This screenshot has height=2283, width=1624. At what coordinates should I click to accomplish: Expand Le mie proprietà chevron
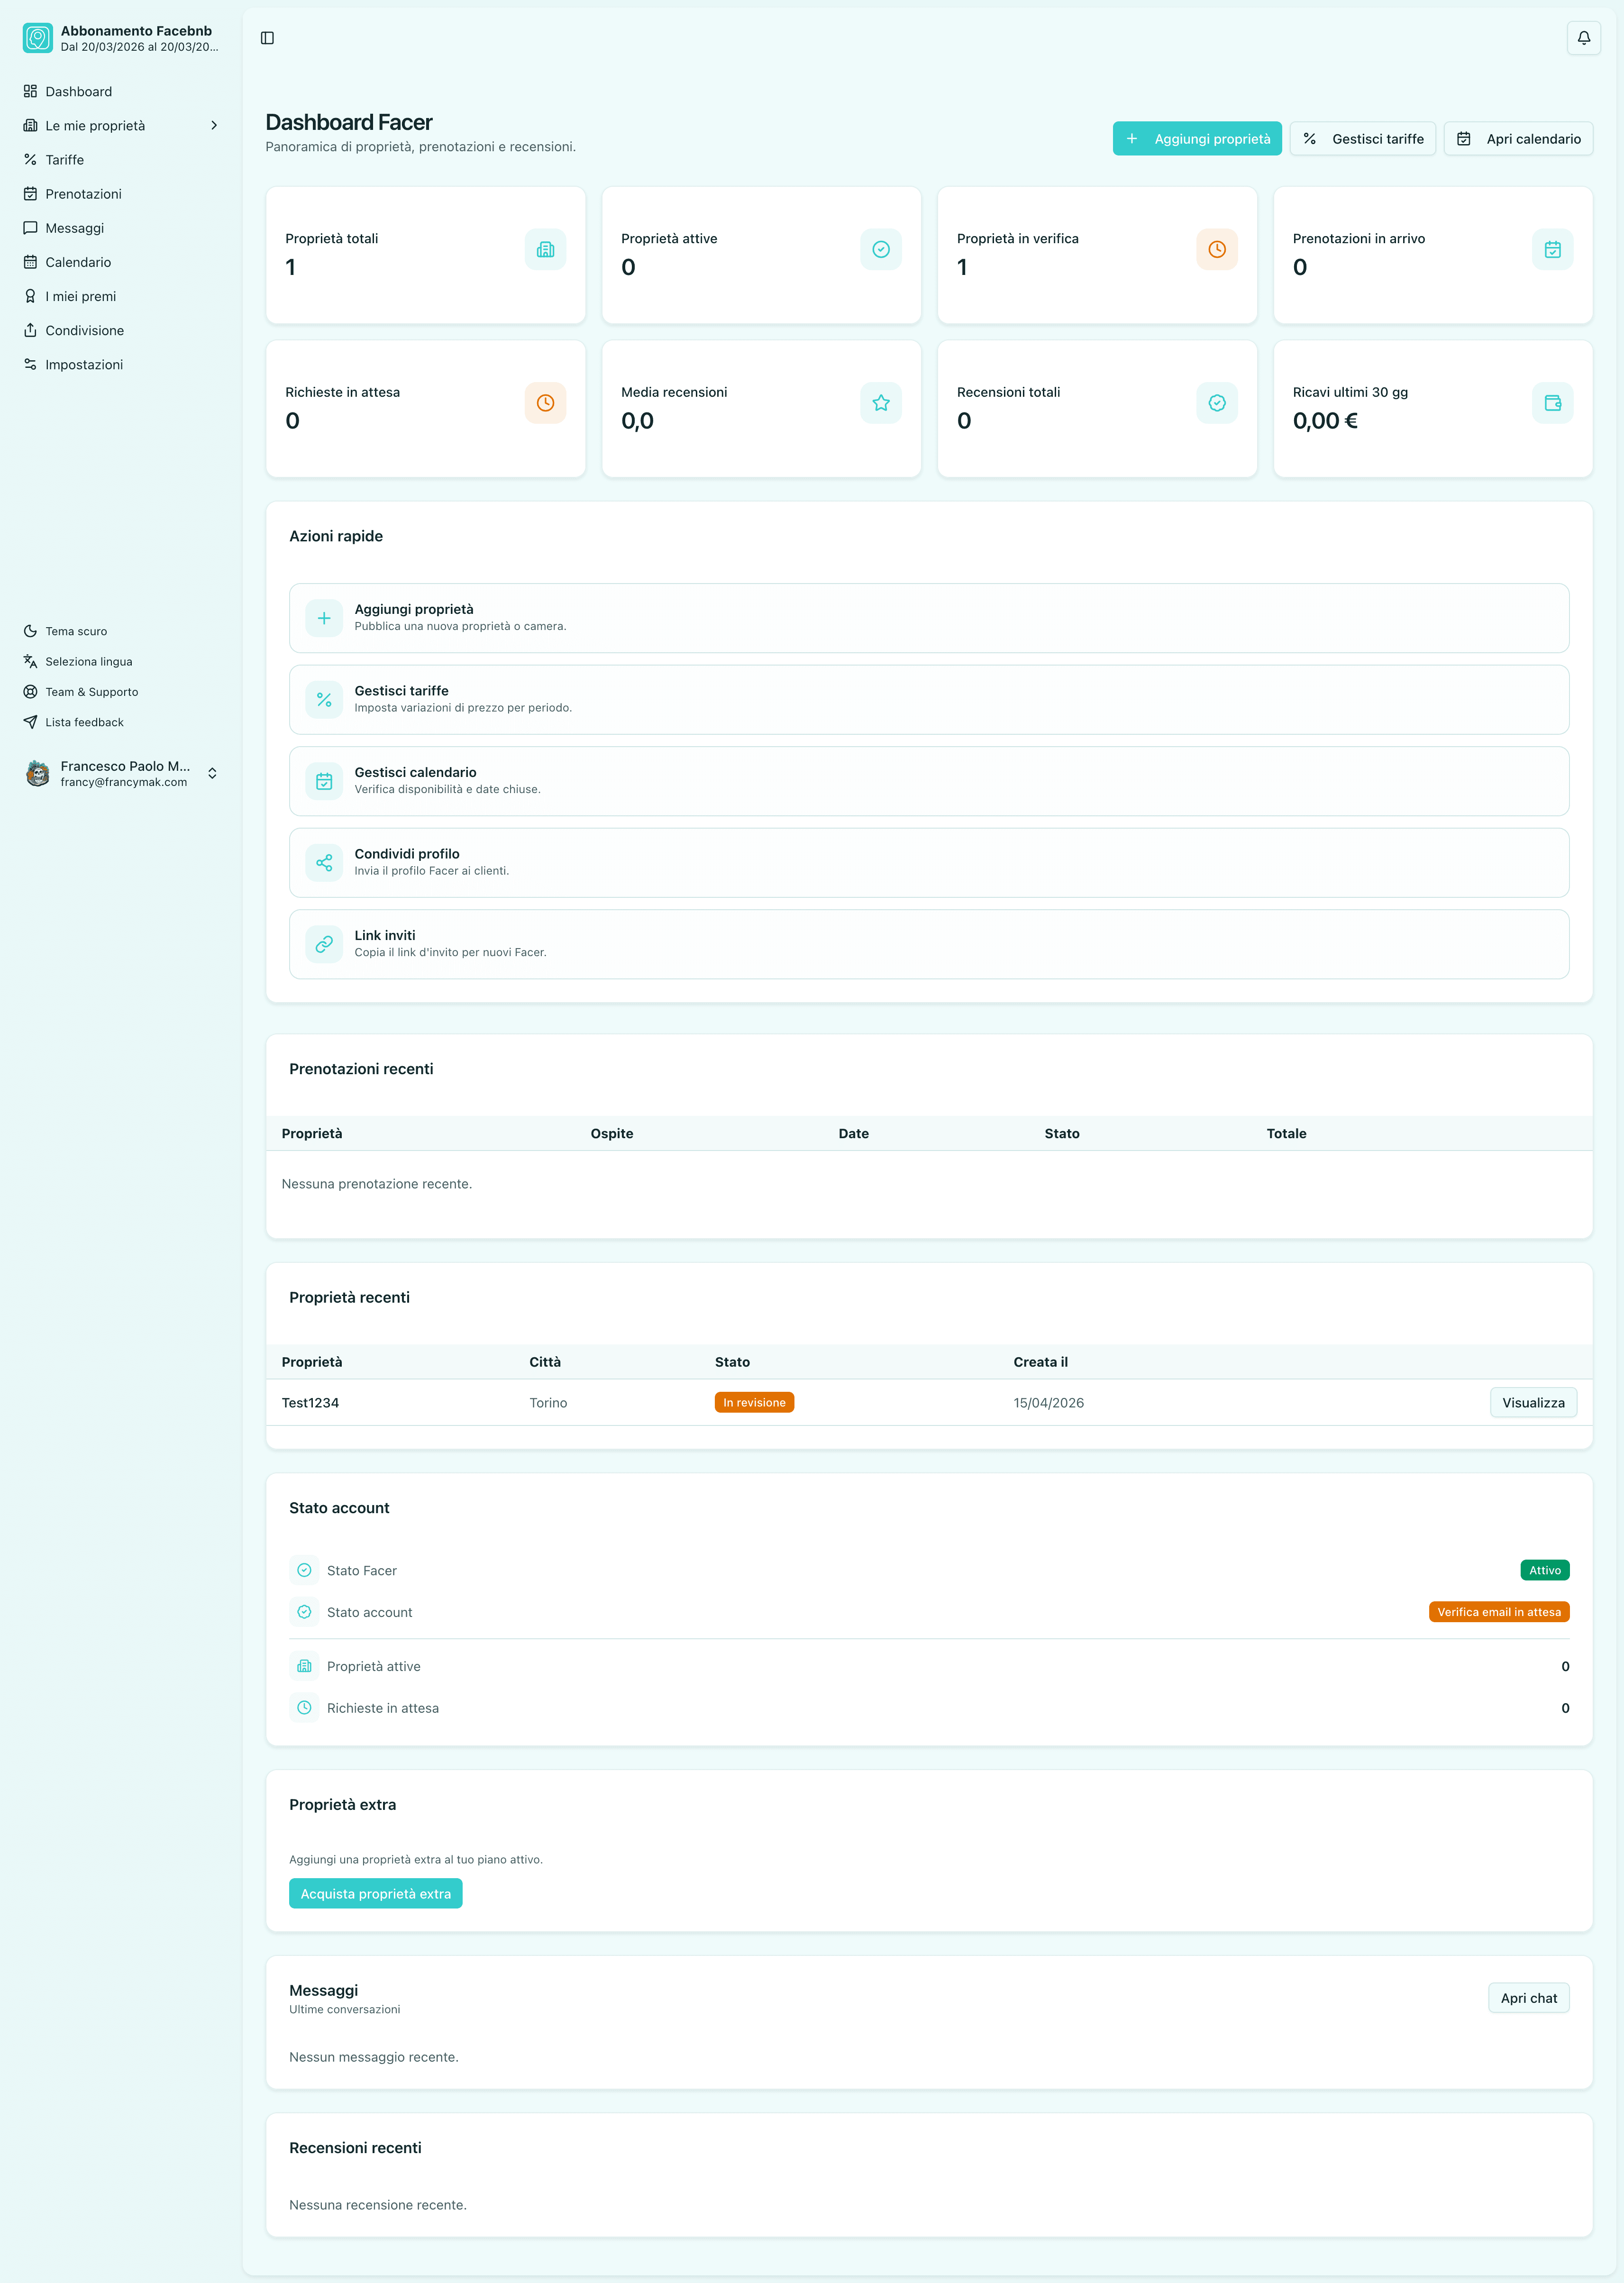pyautogui.click(x=214, y=126)
